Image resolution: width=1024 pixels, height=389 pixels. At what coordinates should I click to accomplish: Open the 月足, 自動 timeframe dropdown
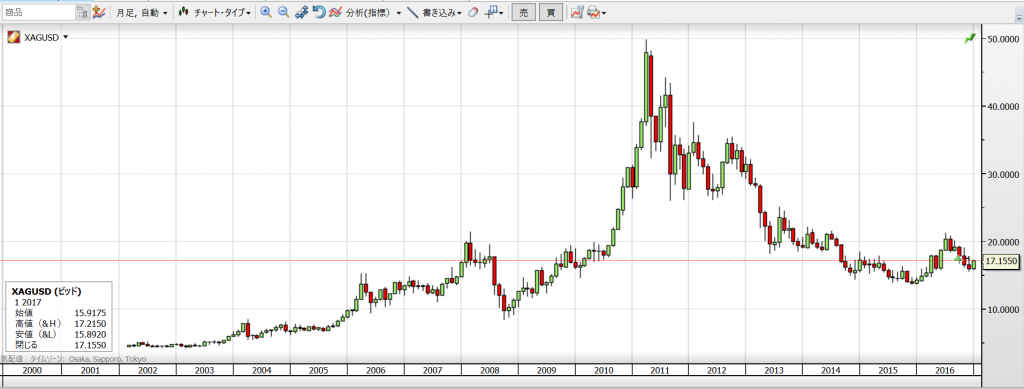point(142,12)
